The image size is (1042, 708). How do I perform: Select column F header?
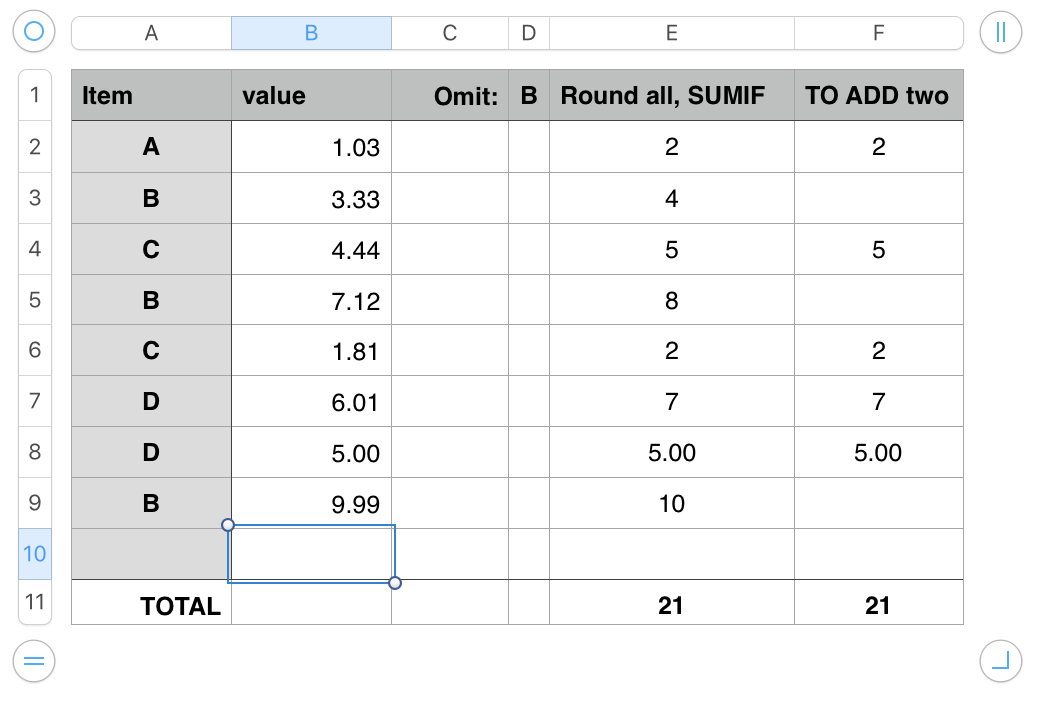(x=878, y=33)
